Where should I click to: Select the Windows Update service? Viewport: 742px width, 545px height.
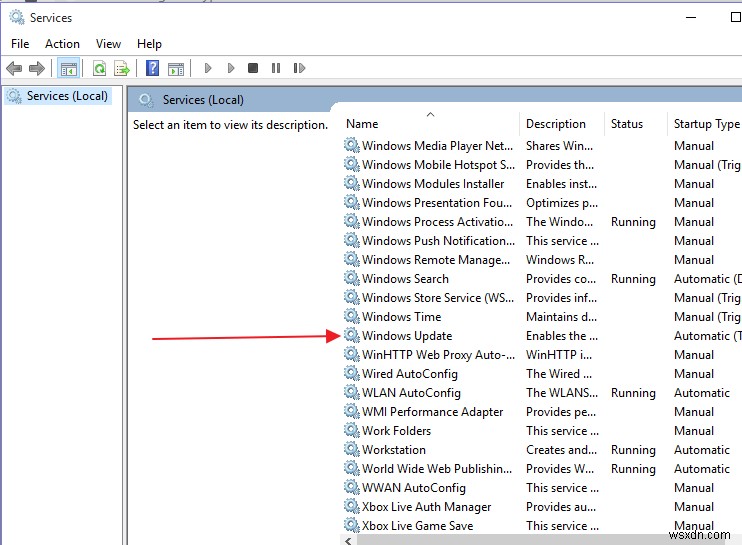(x=407, y=336)
